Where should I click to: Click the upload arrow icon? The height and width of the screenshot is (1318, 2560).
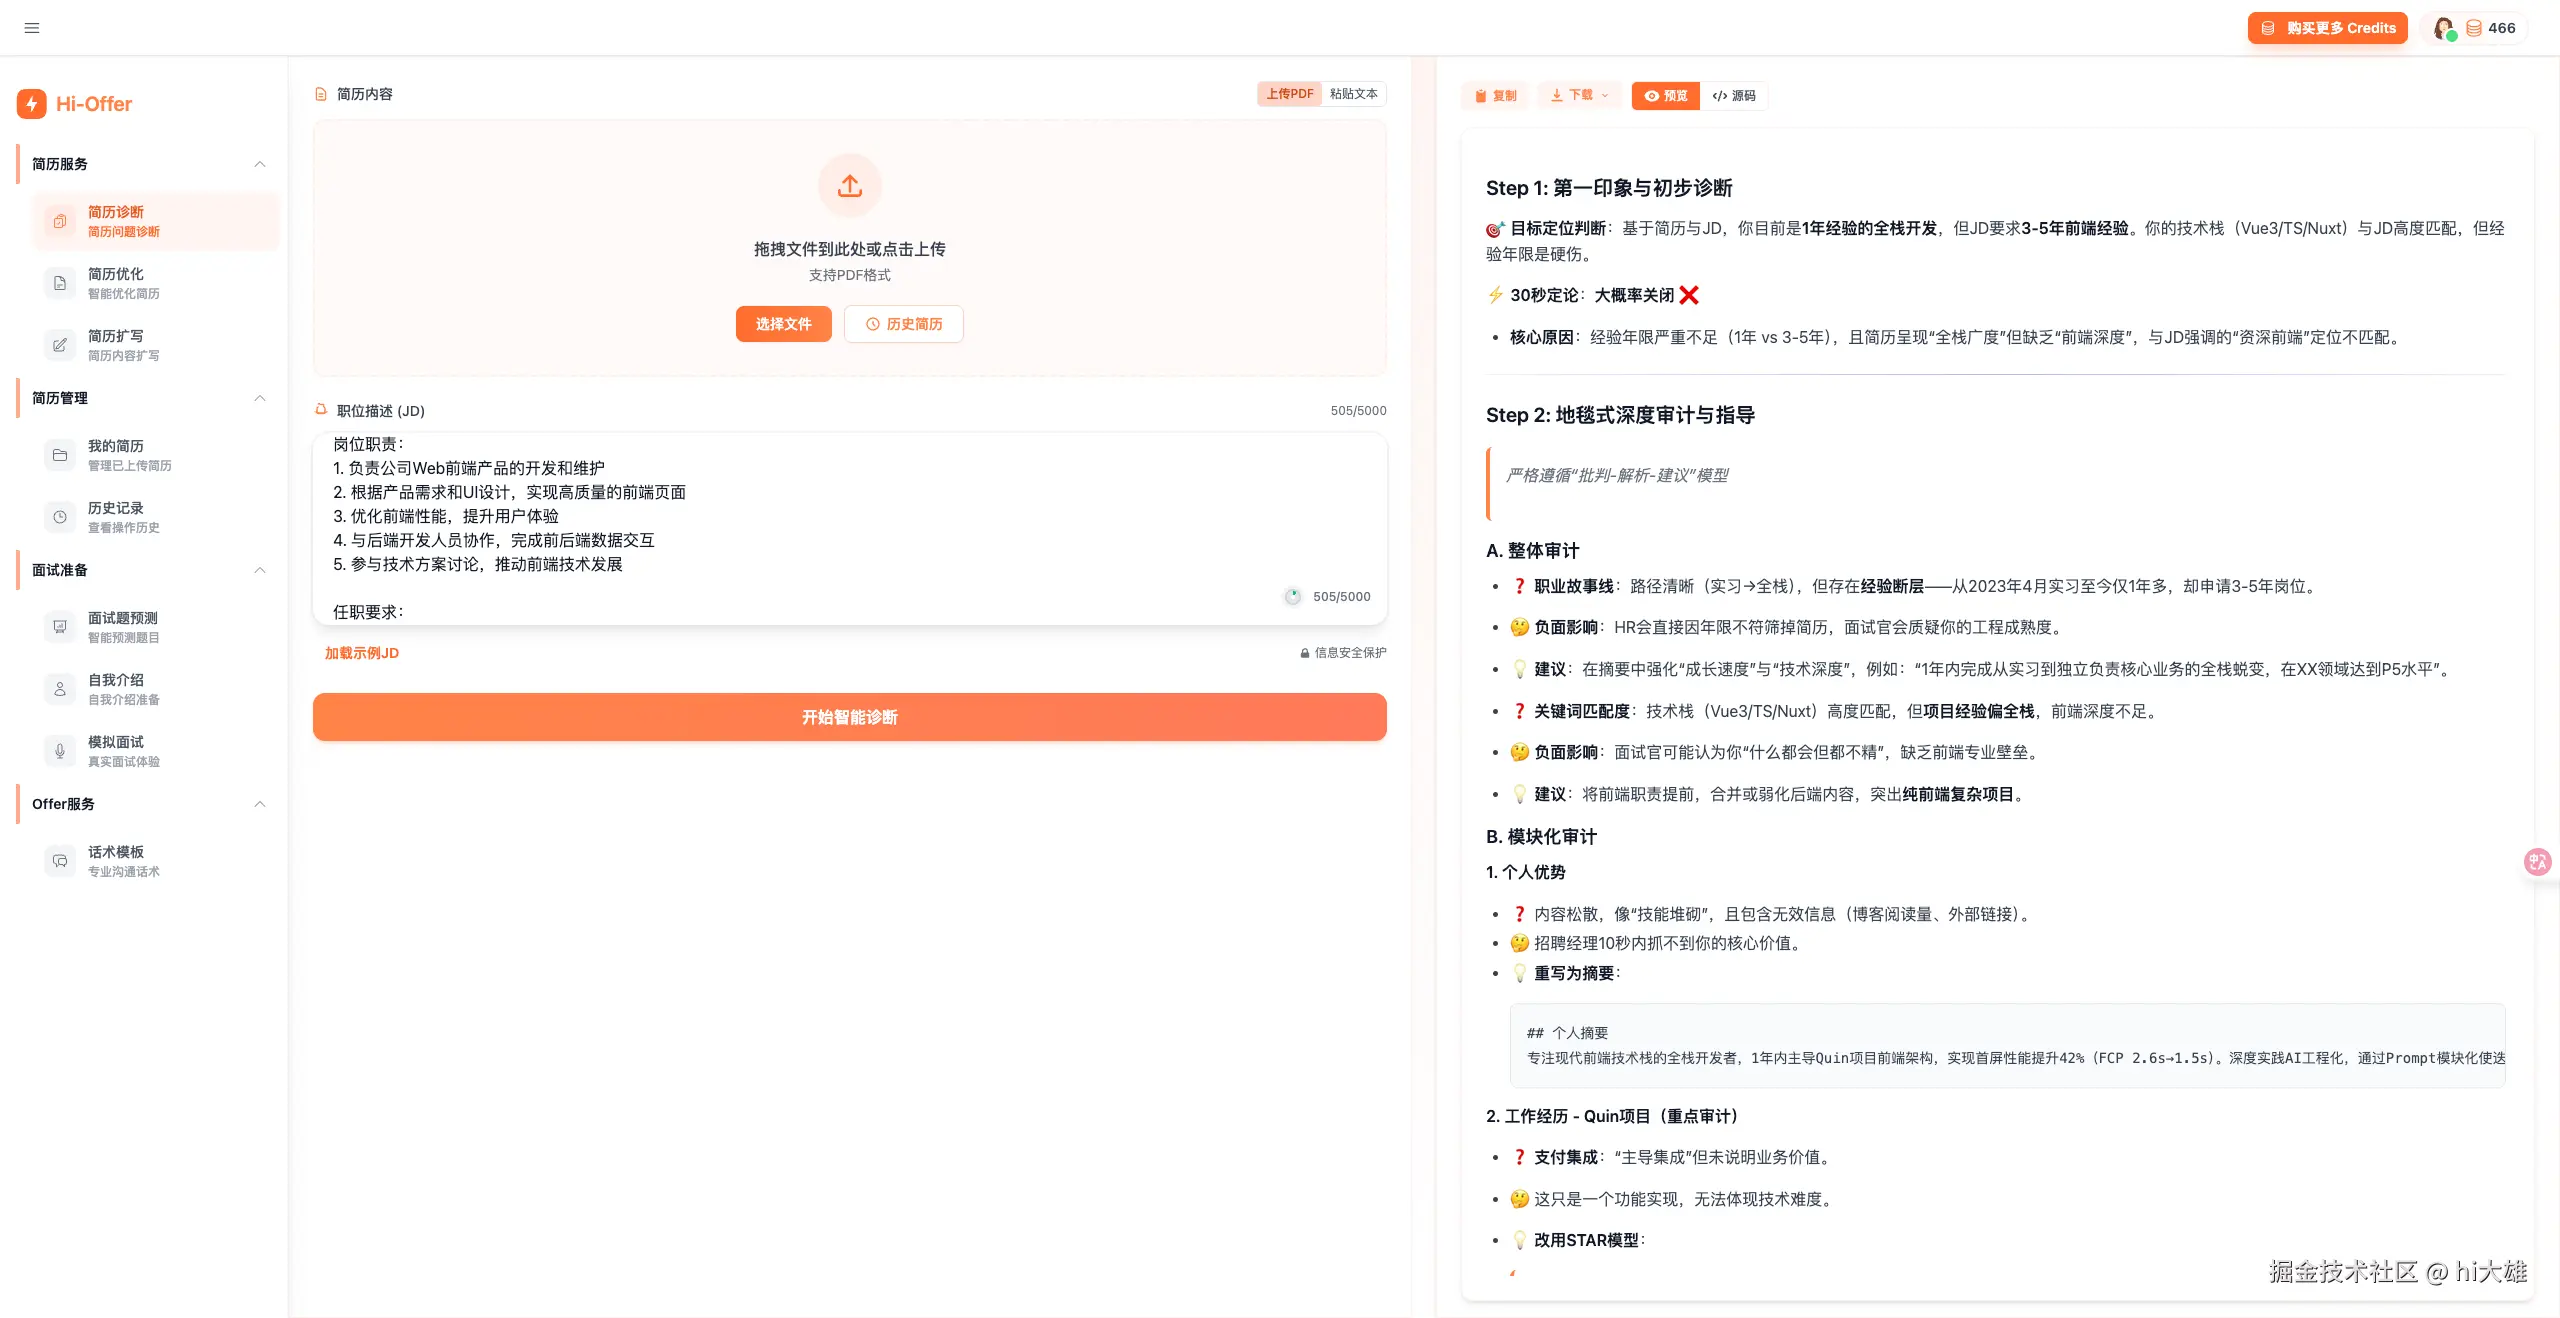pyautogui.click(x=849, y=185)
